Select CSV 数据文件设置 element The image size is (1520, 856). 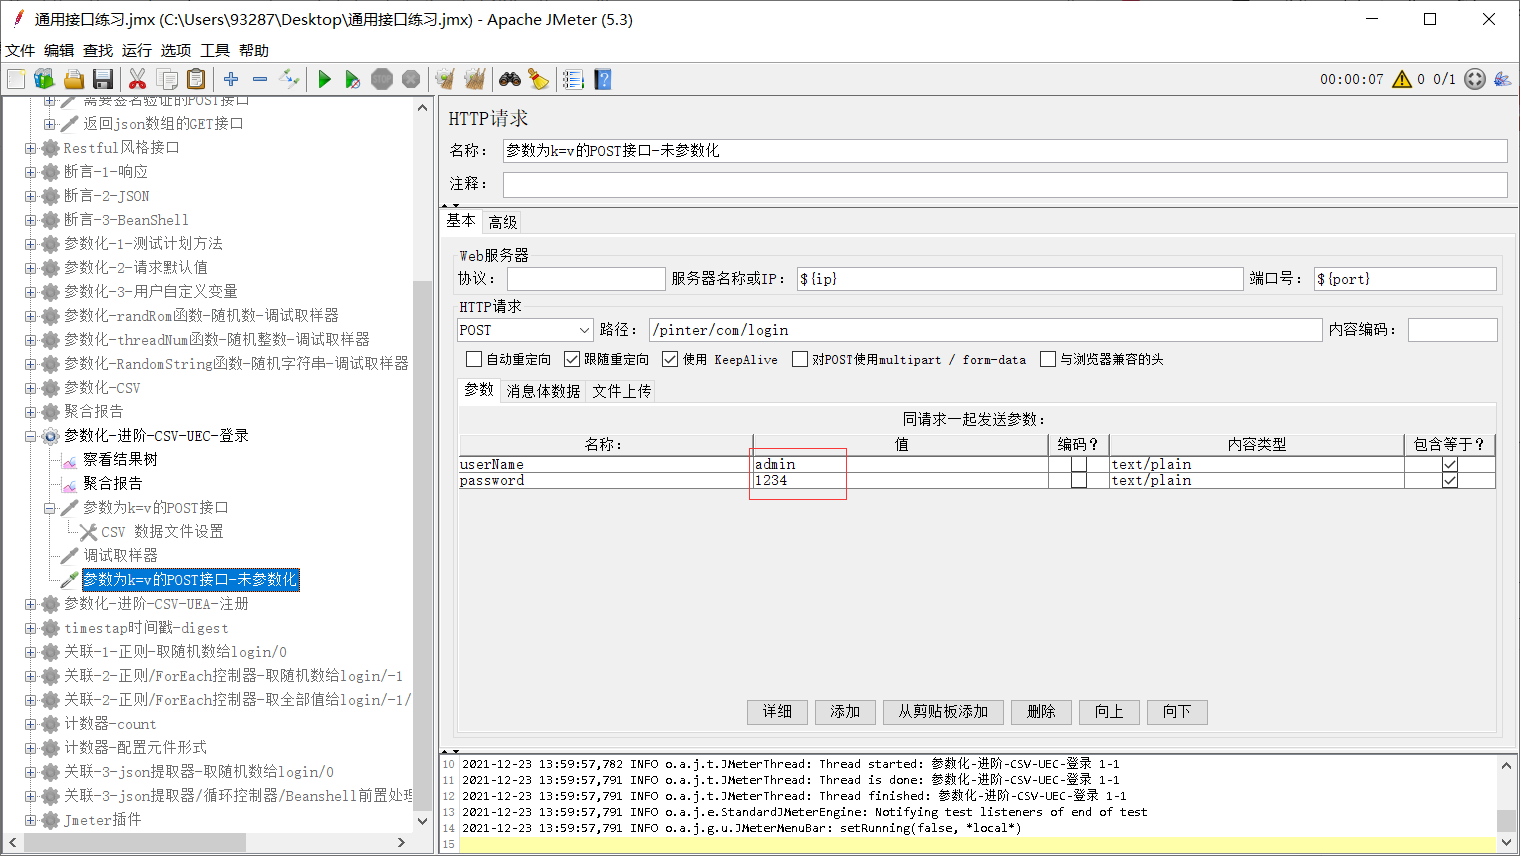(162, 532)
